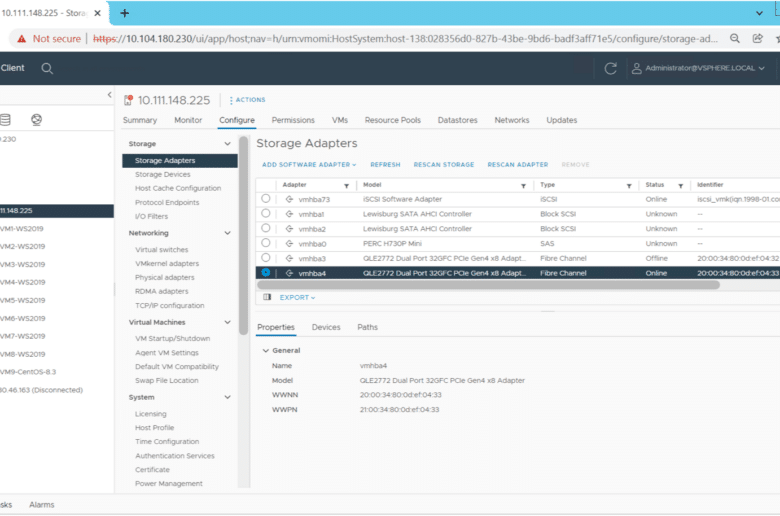This screenshot has width=780, height=516.
Task: Click the adapter icon for vmhba3
Action: coord(289,258)
